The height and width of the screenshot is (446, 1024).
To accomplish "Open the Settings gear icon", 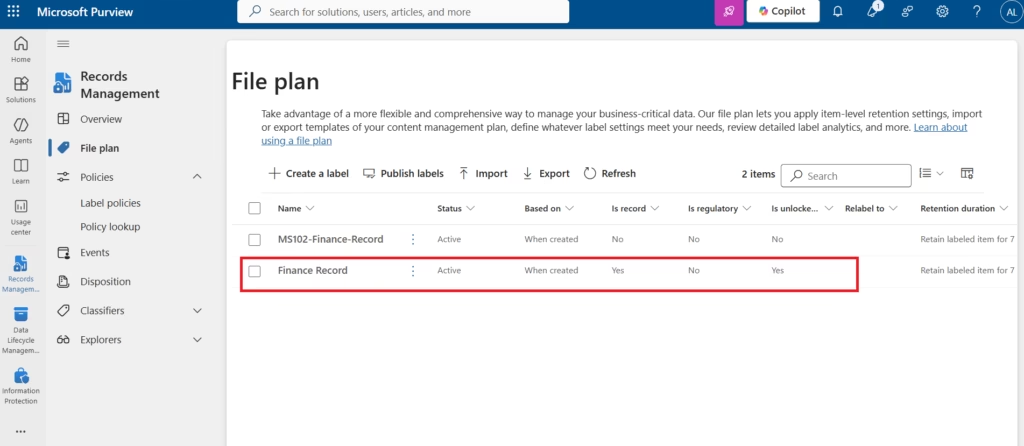I will coord(942,11).
